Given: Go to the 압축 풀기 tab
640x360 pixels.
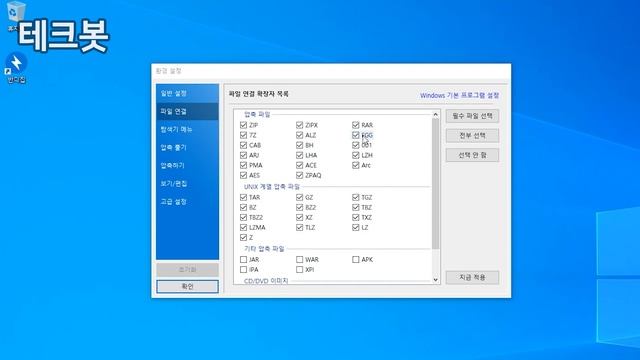Looking at the screenshot, I should coord(187,147).
